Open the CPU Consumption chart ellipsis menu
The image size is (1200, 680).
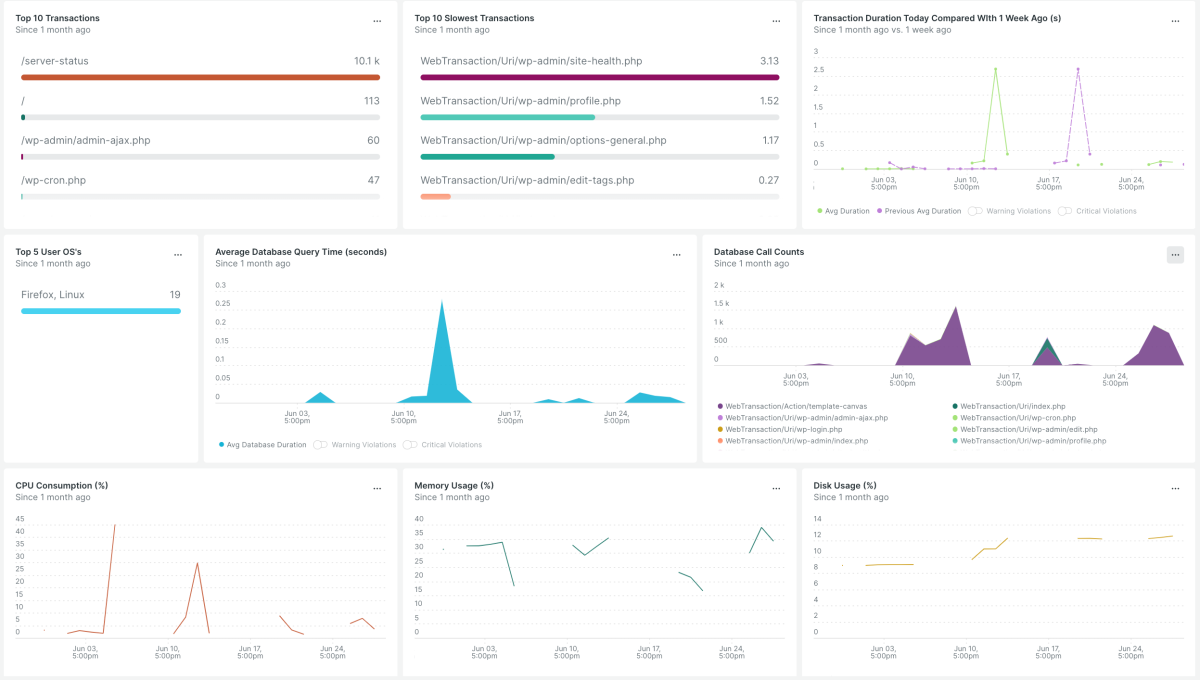tap(377, 489)
